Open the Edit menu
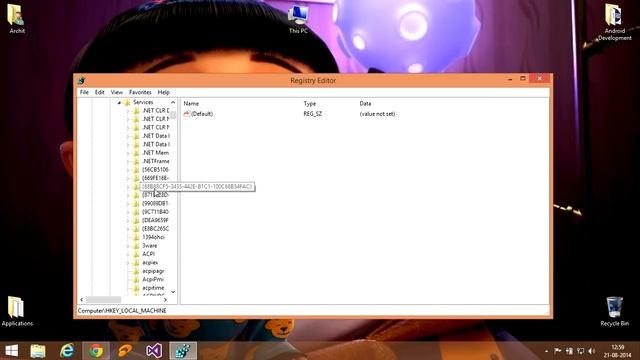Screen dimensions: 640x360 click(x=100, y=92)
